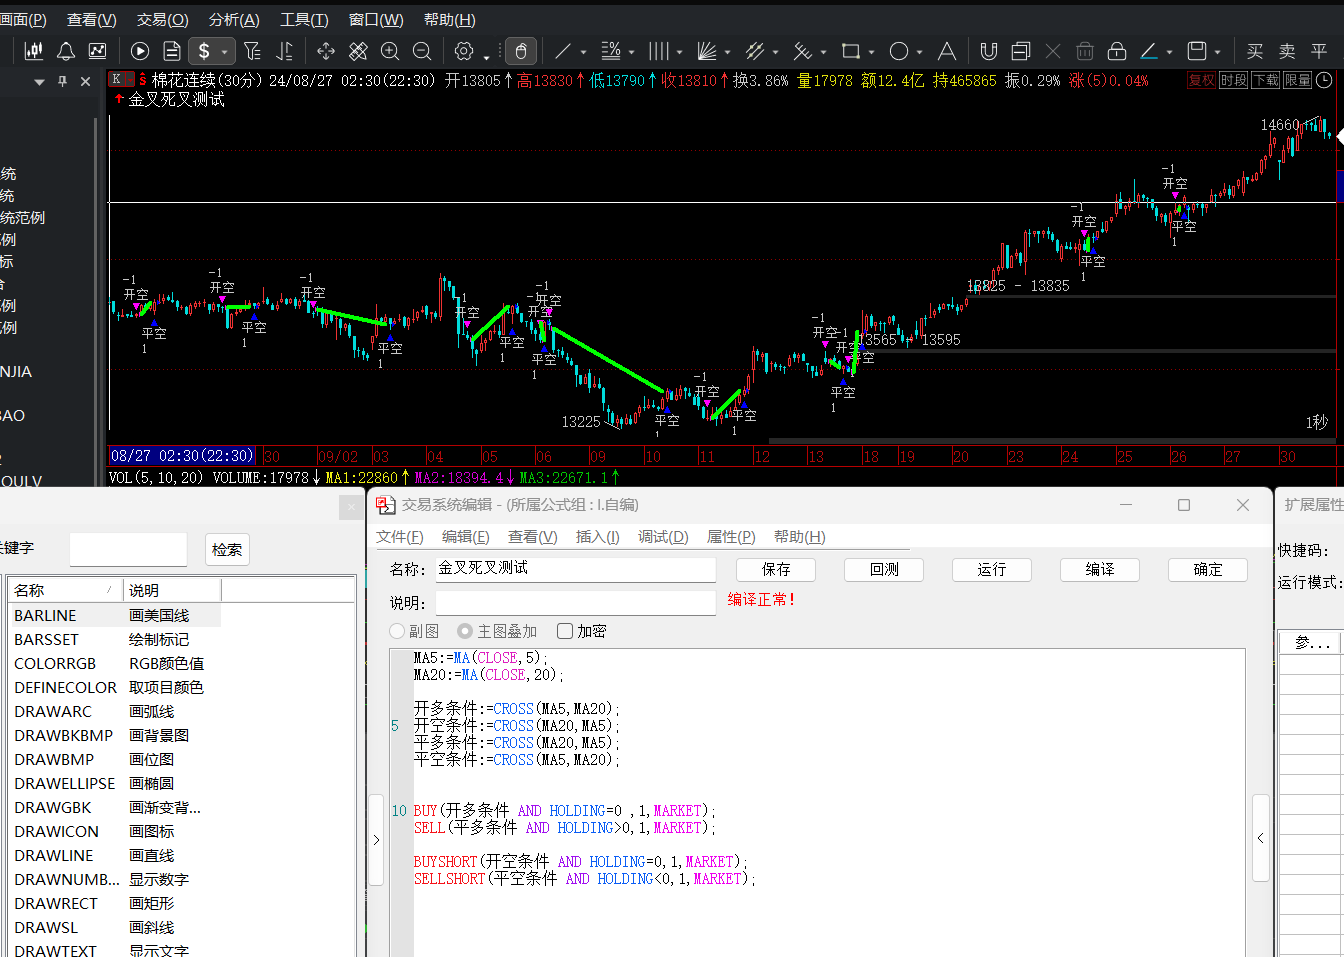Click the play button in the toolbar
This screenshot has height=957, width=1344.
(x=140, y=51)
